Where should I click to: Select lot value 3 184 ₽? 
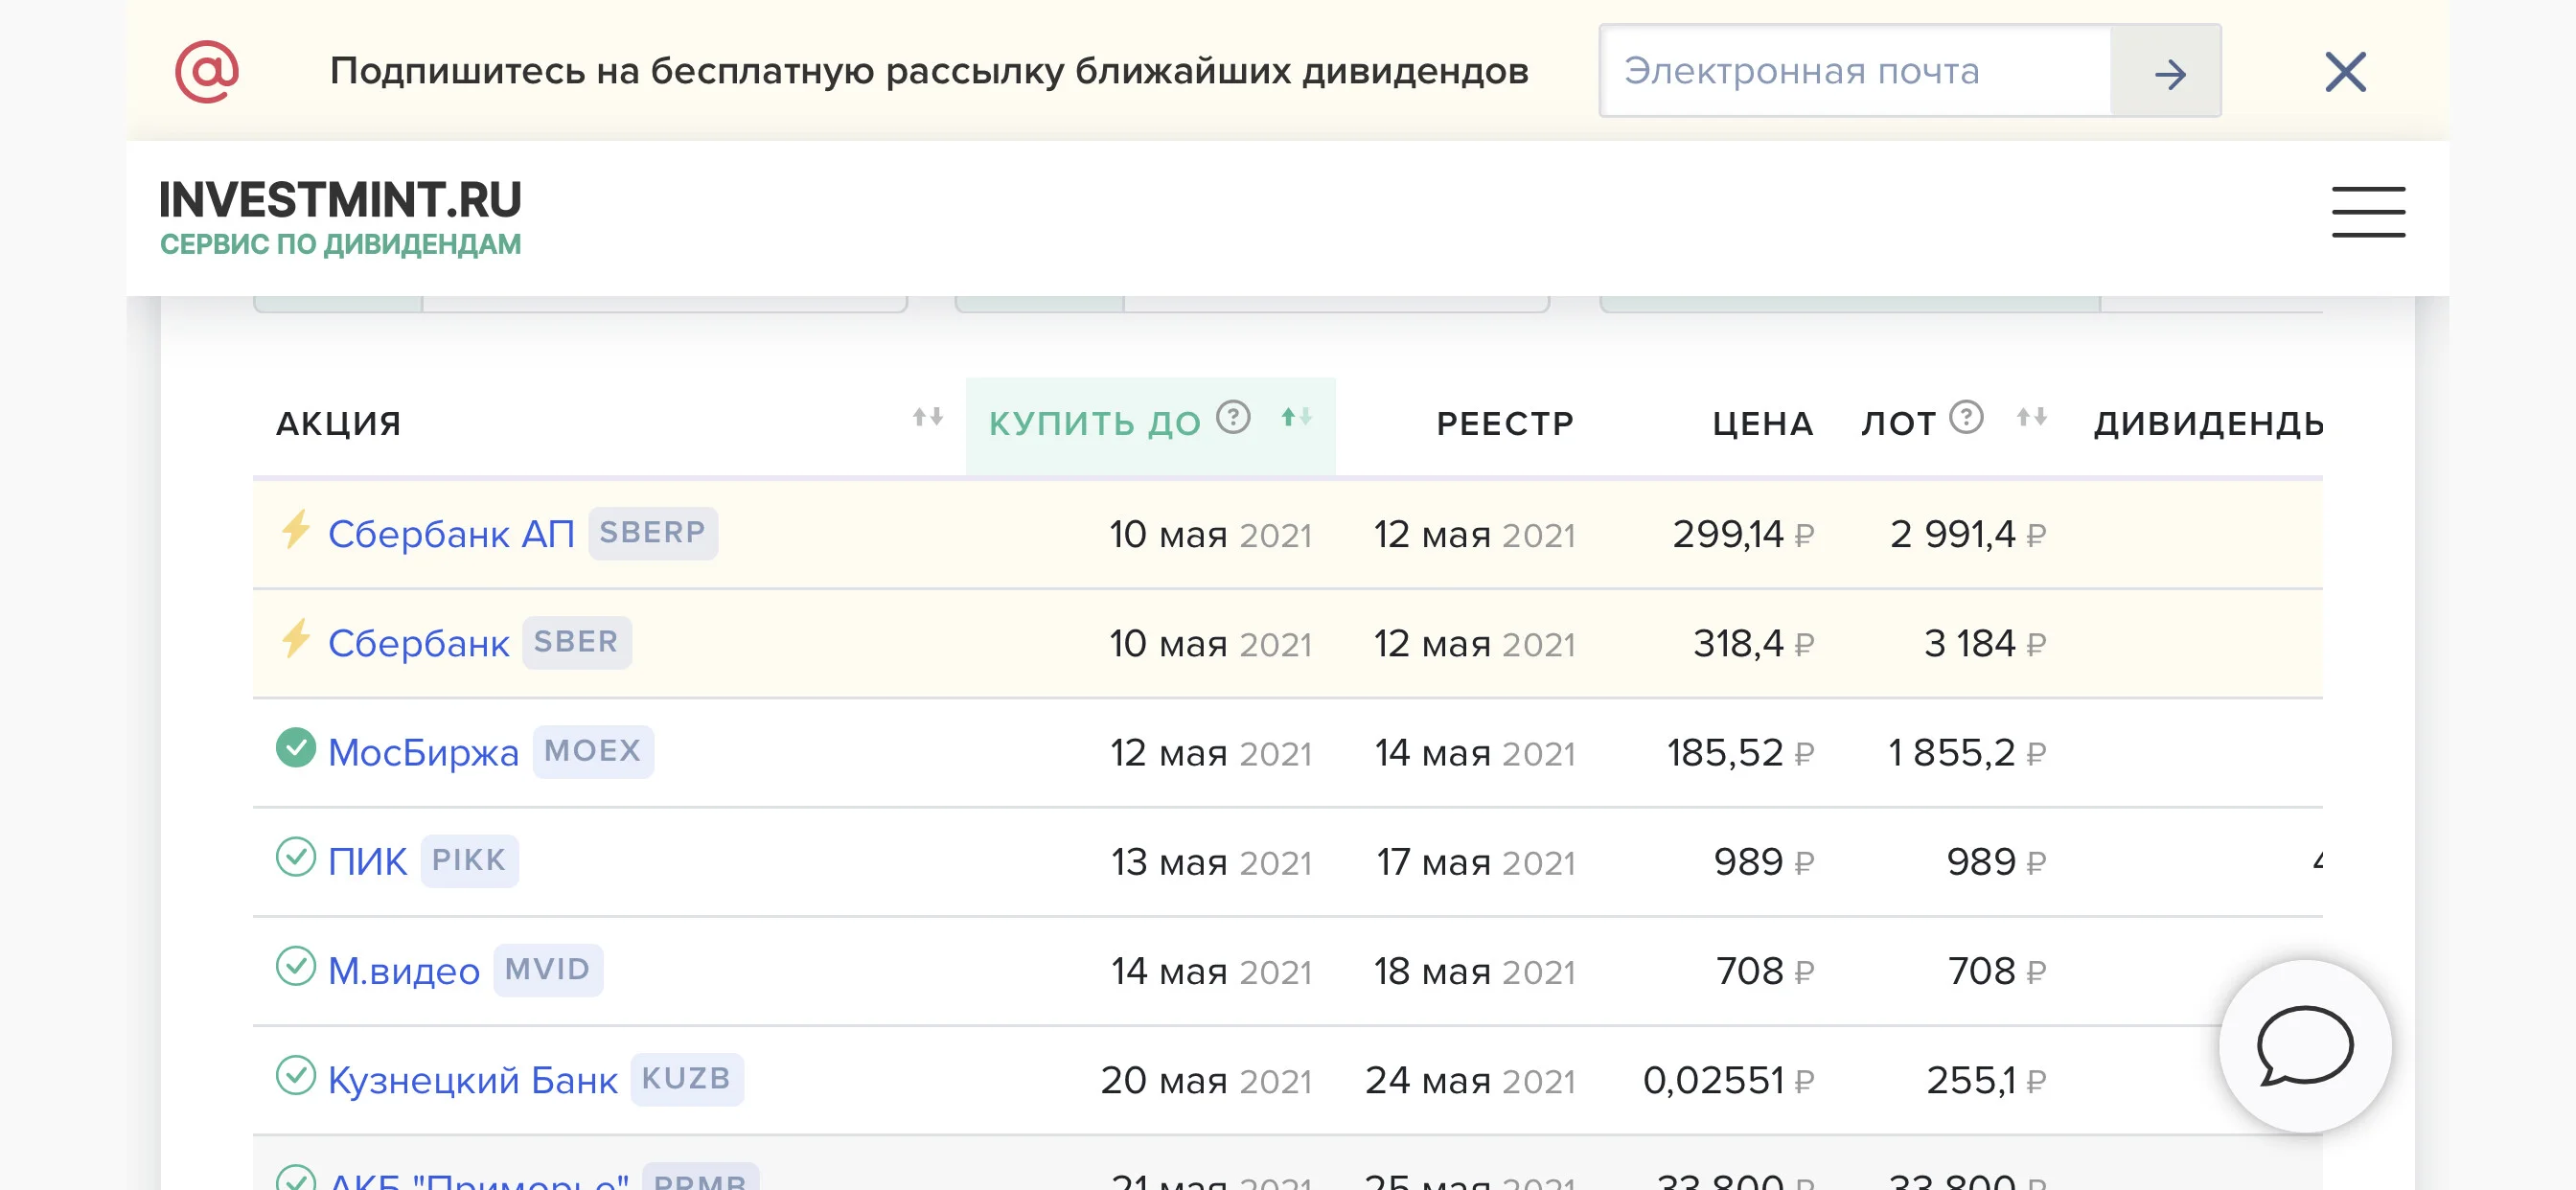(x=1984, y=643)
